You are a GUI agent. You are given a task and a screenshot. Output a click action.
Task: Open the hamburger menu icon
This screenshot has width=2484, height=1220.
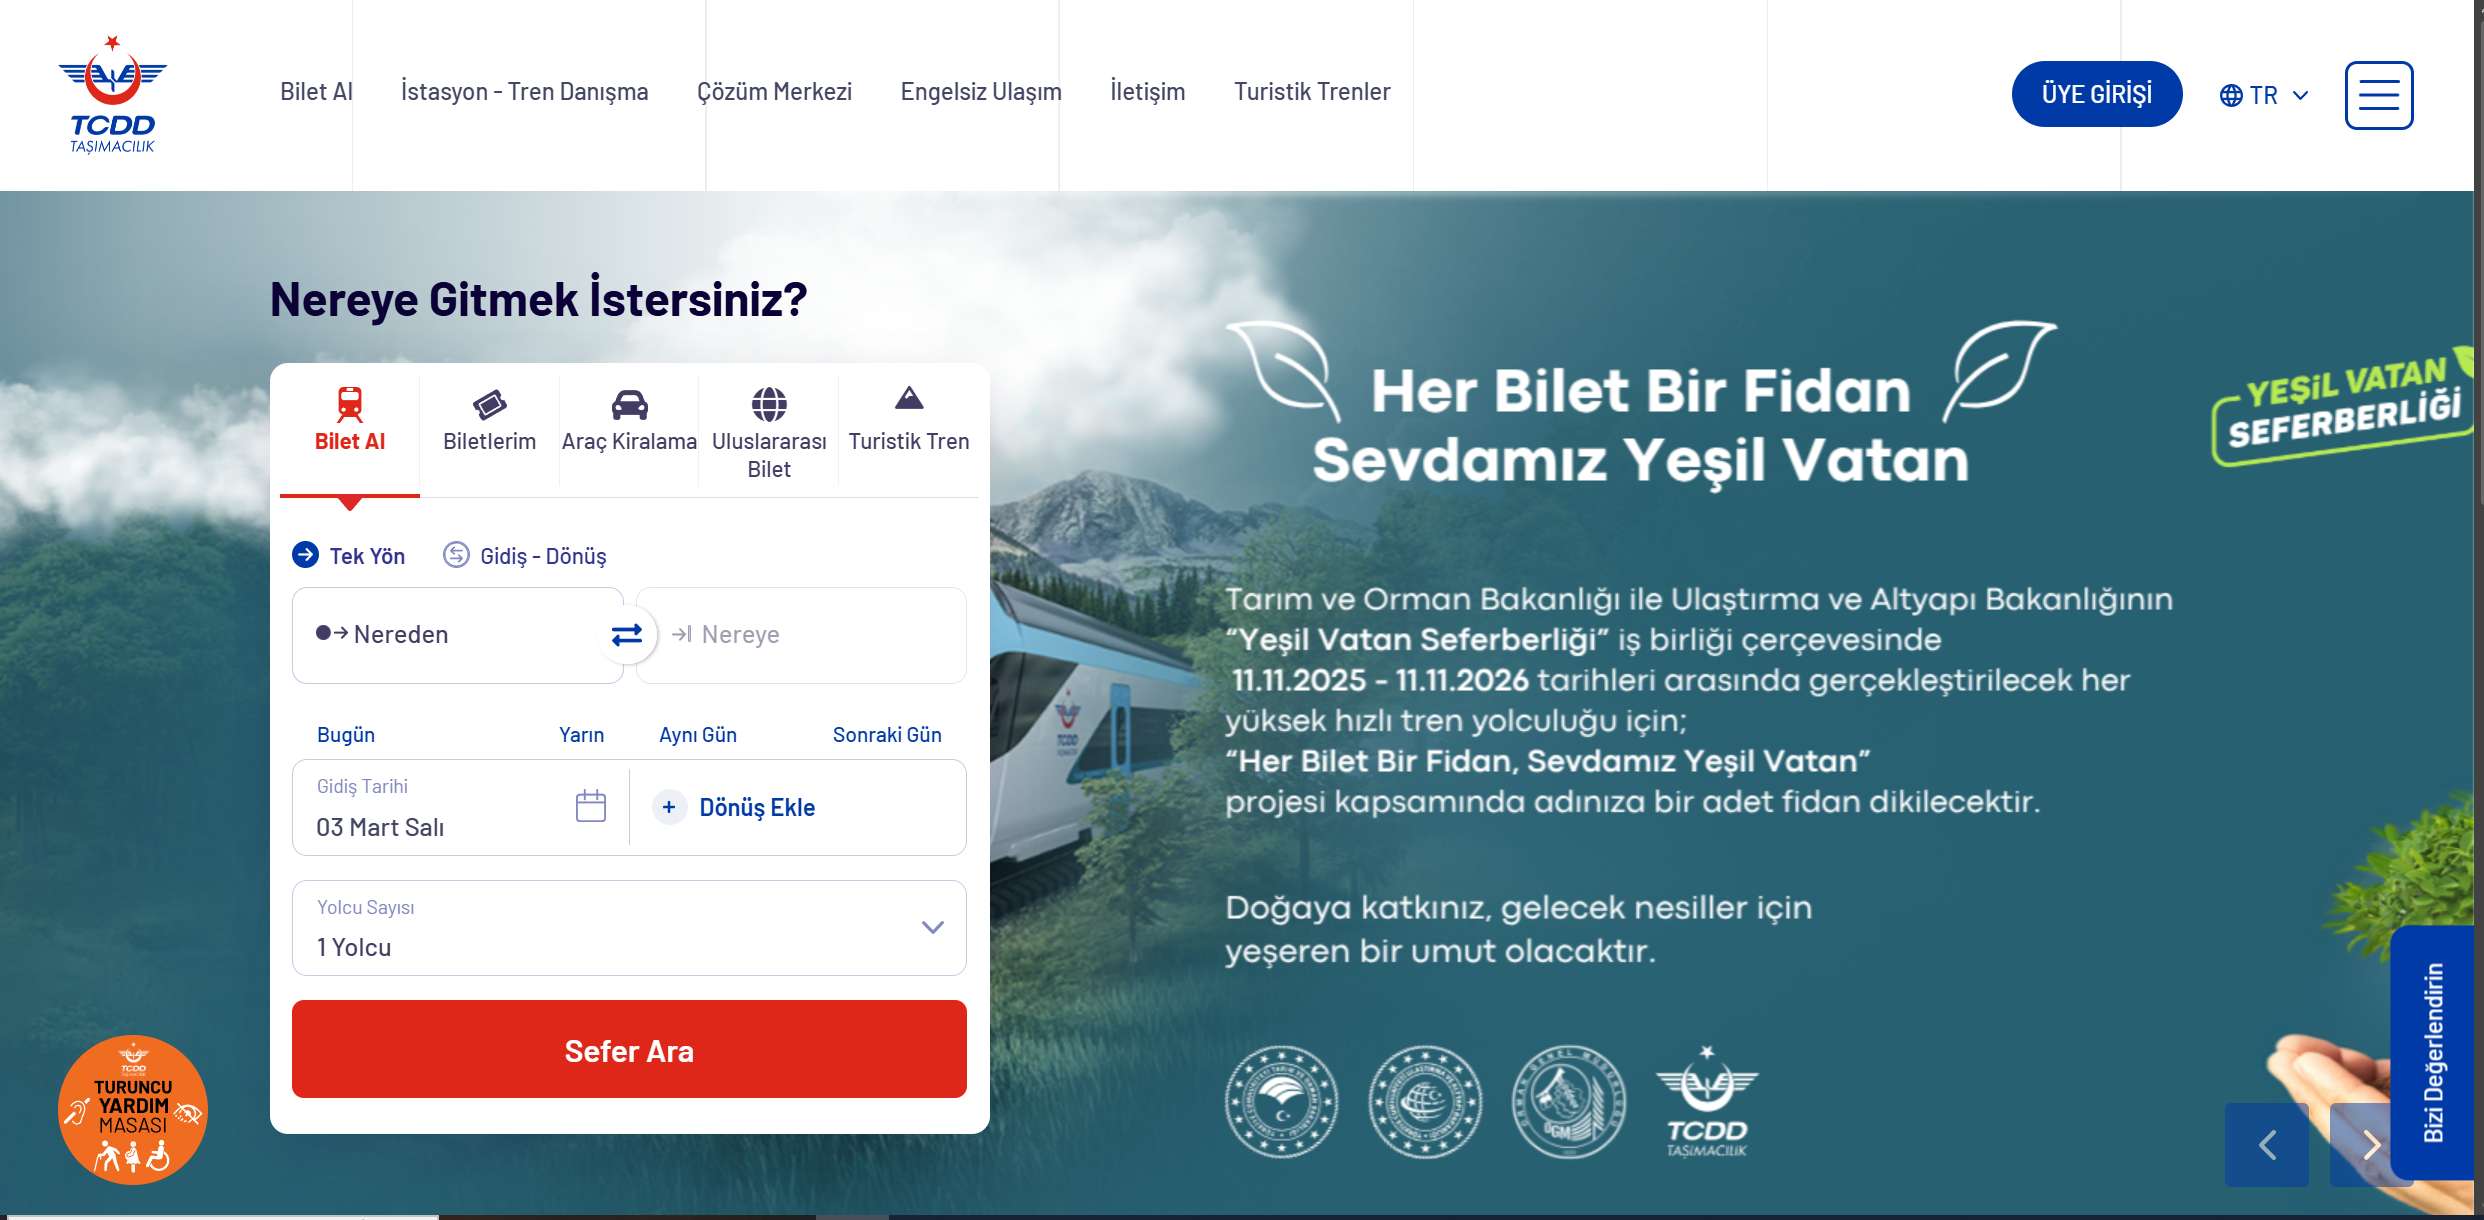(2379, 95)
